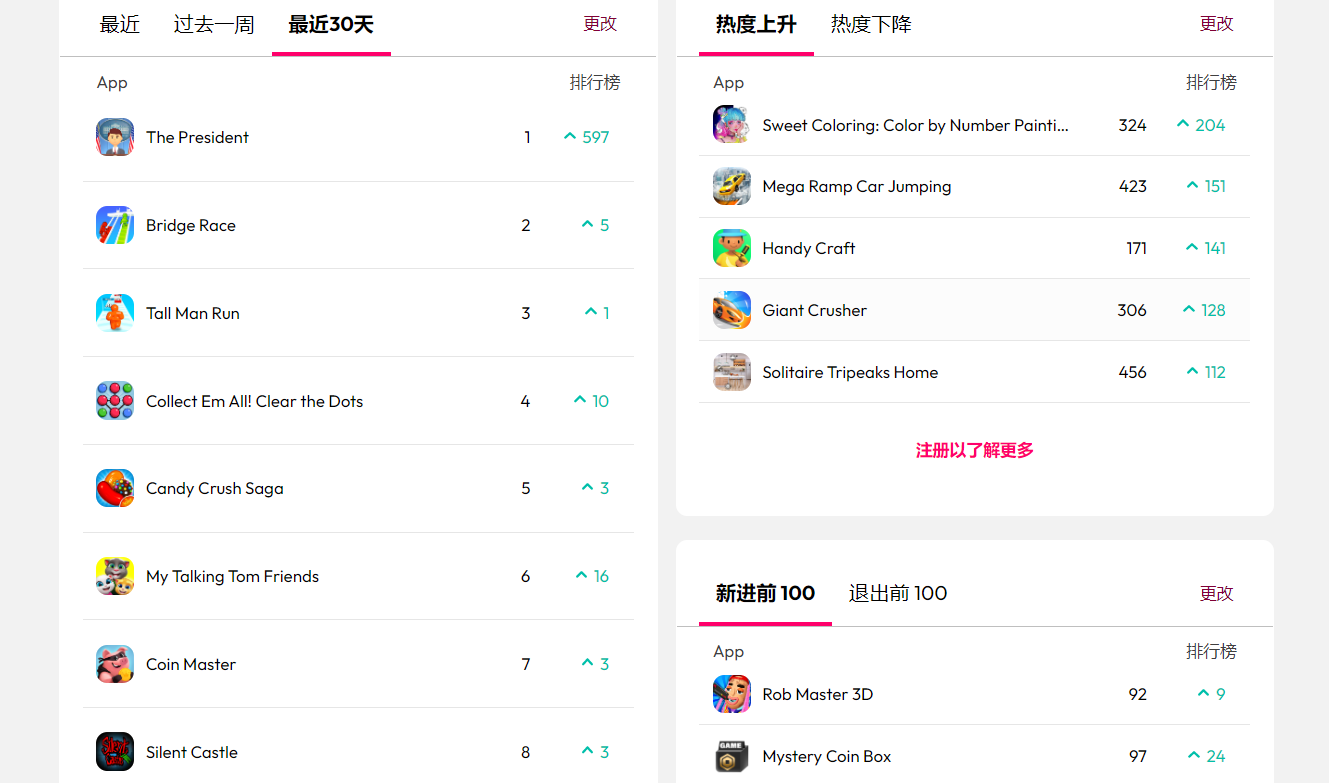Screen dimensions: 1329x783
Task: Switch to the 热度下降 tab
Action: point(871,24)
